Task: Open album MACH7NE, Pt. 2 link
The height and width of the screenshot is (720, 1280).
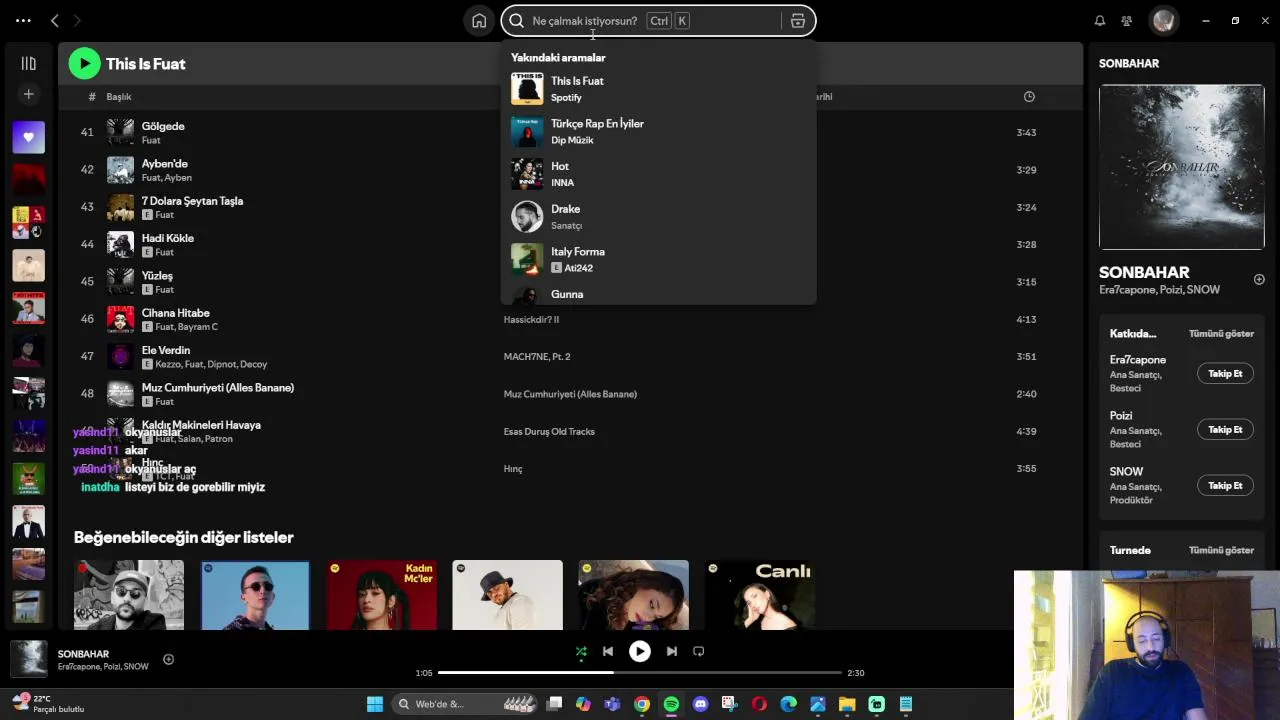Action: pyautogui.click(x=537, y=357)
